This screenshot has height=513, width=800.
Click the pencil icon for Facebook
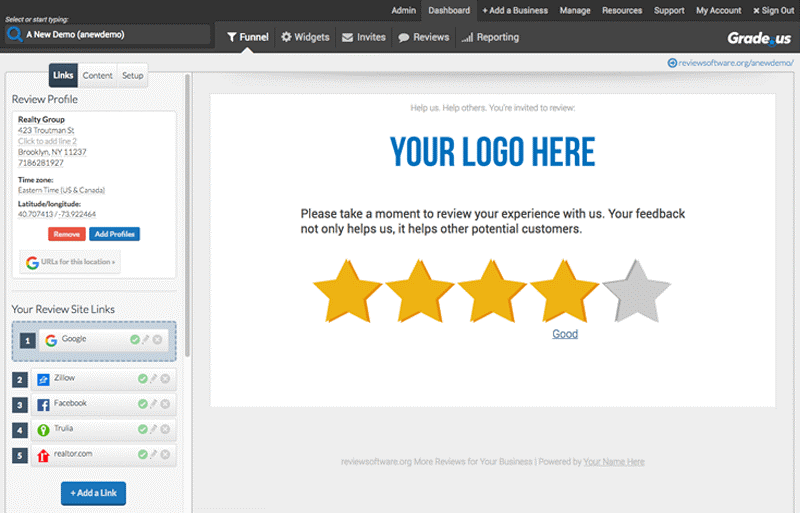(x=154, y=404)
